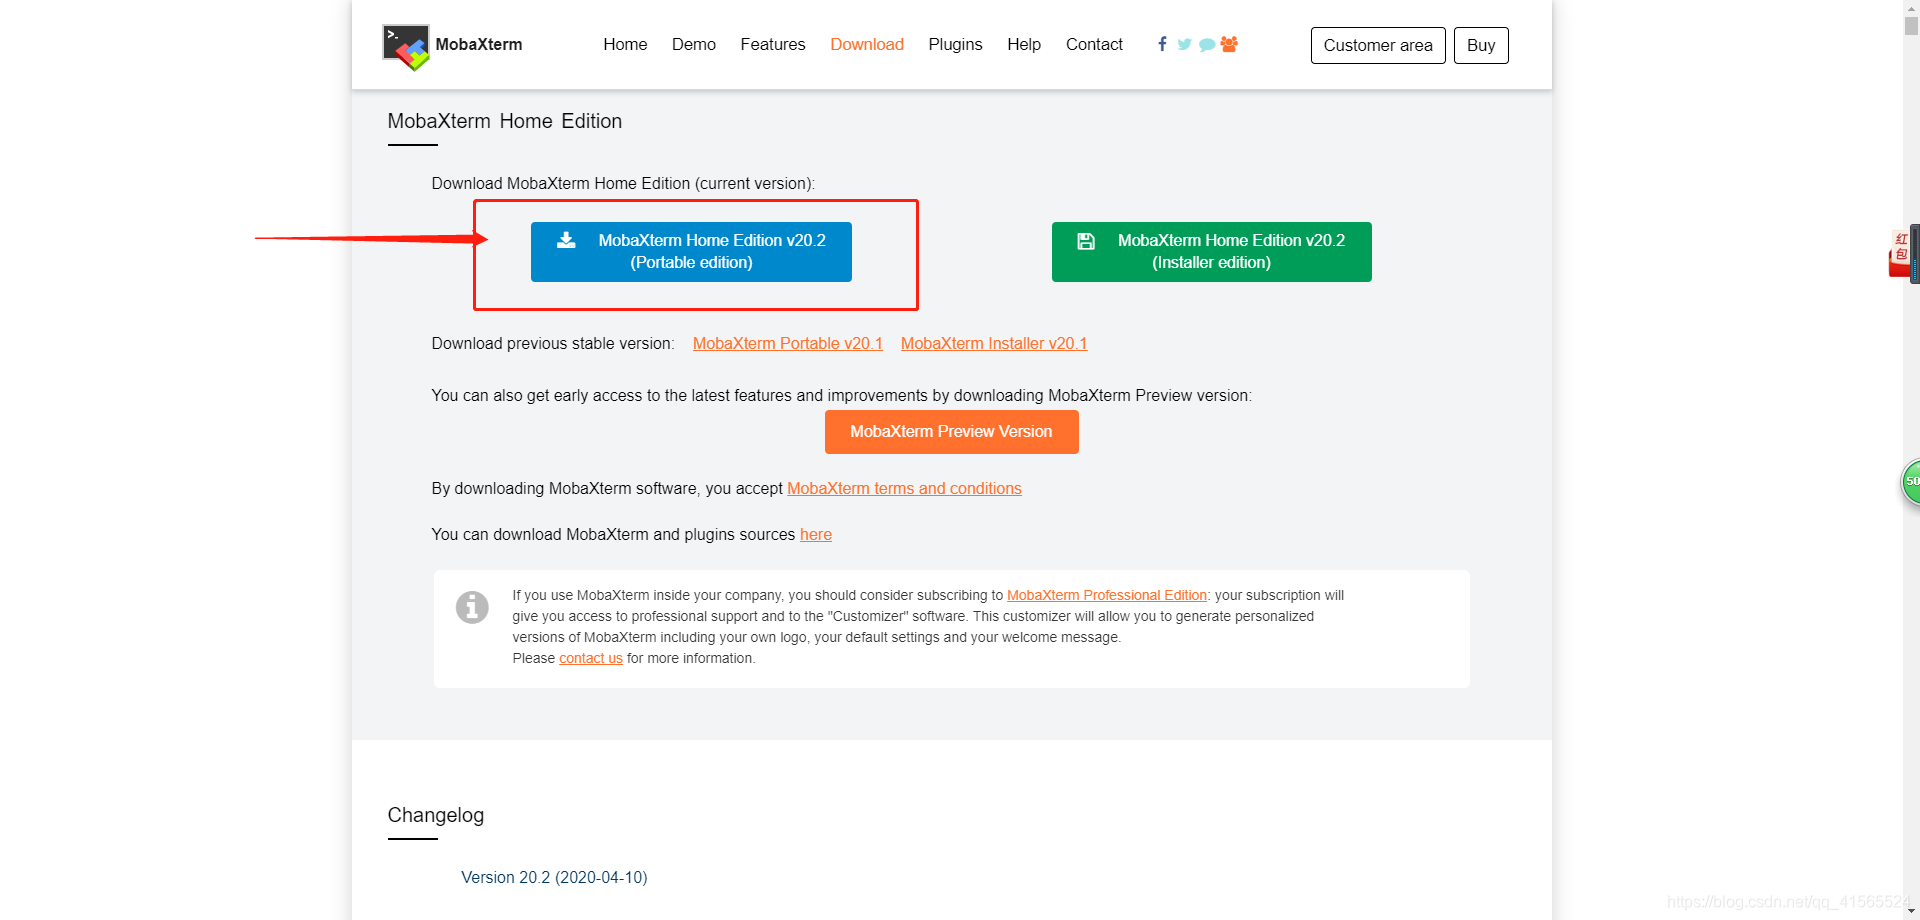
Task: Click Version 20.2 (2020-04-10) changelog entry
Action: point(554,877)
